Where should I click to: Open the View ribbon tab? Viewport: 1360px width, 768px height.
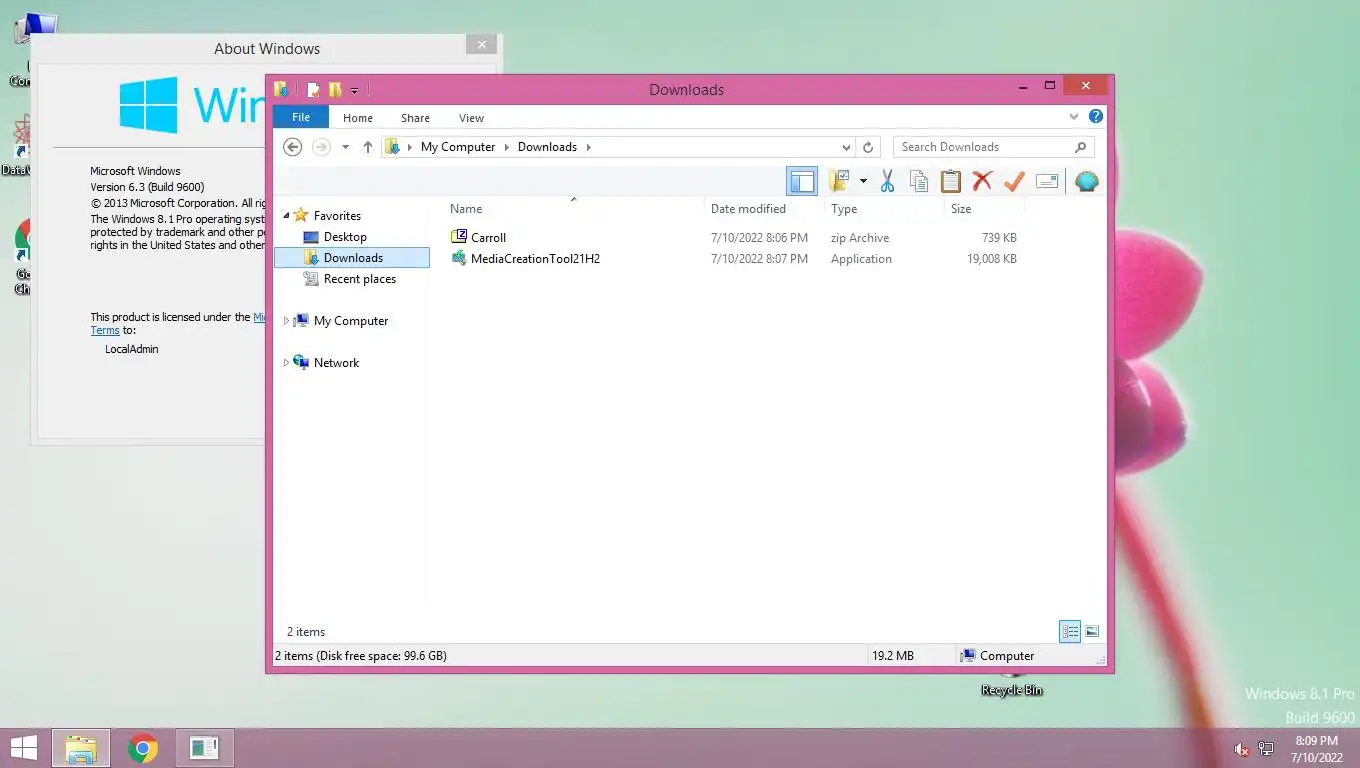click(471, 118)
